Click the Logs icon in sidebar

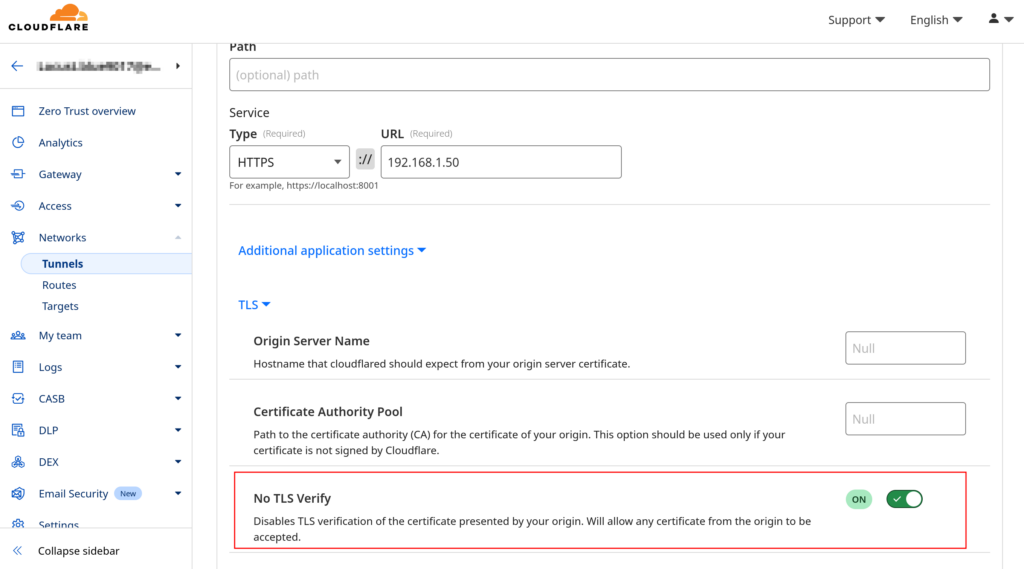tap(18, 366)
